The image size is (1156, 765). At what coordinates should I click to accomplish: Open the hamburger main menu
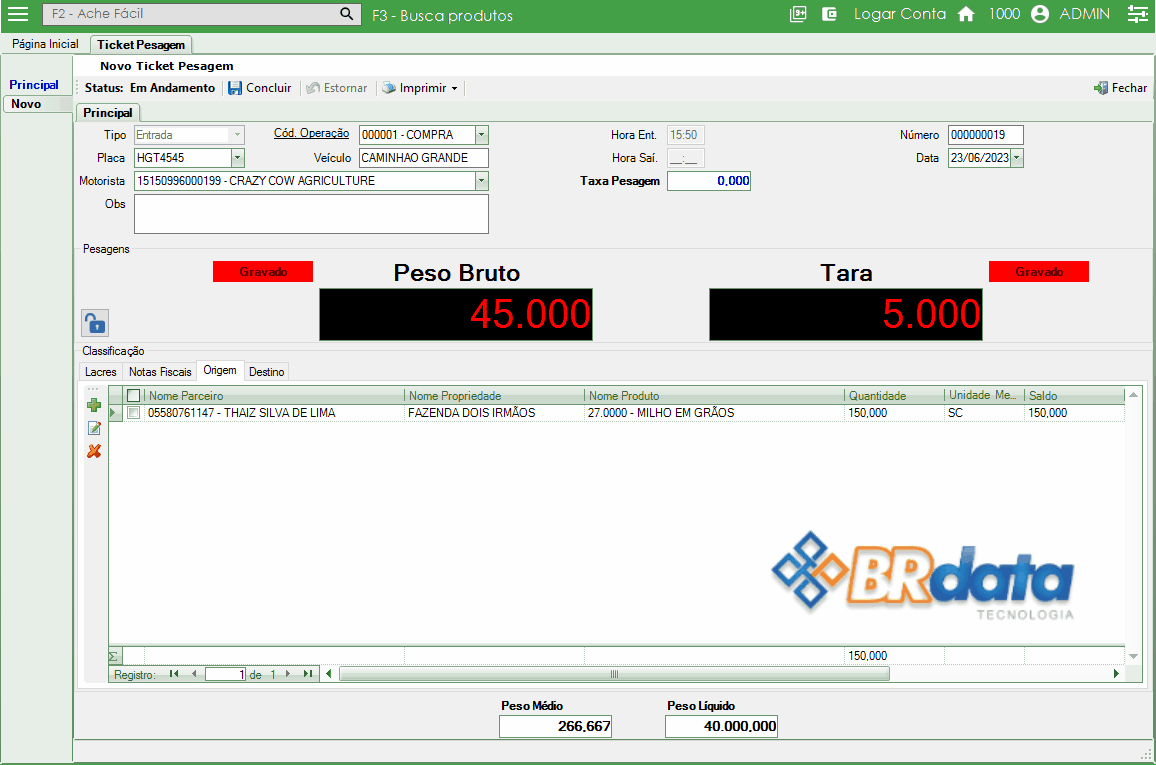point(18,14)
